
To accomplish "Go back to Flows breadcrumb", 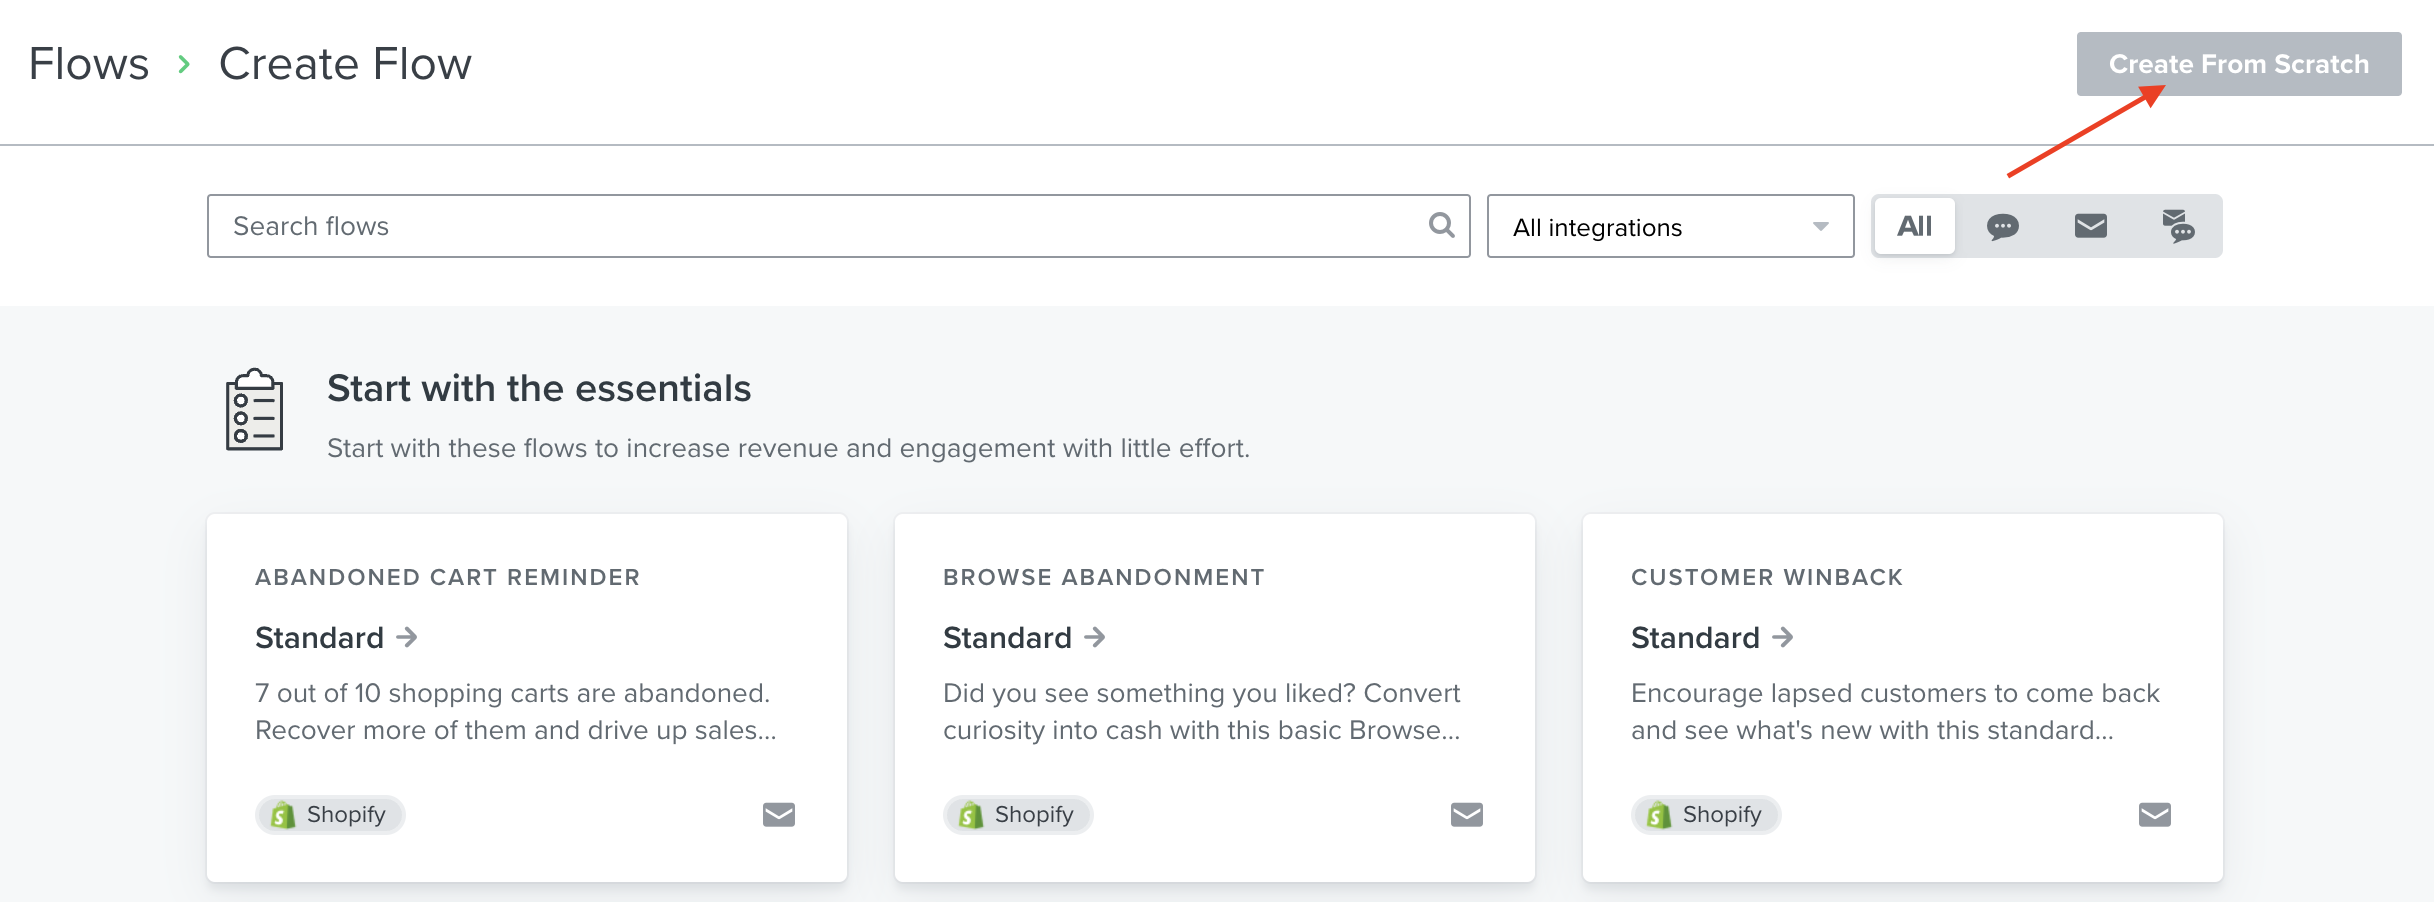I will point(89,64).
